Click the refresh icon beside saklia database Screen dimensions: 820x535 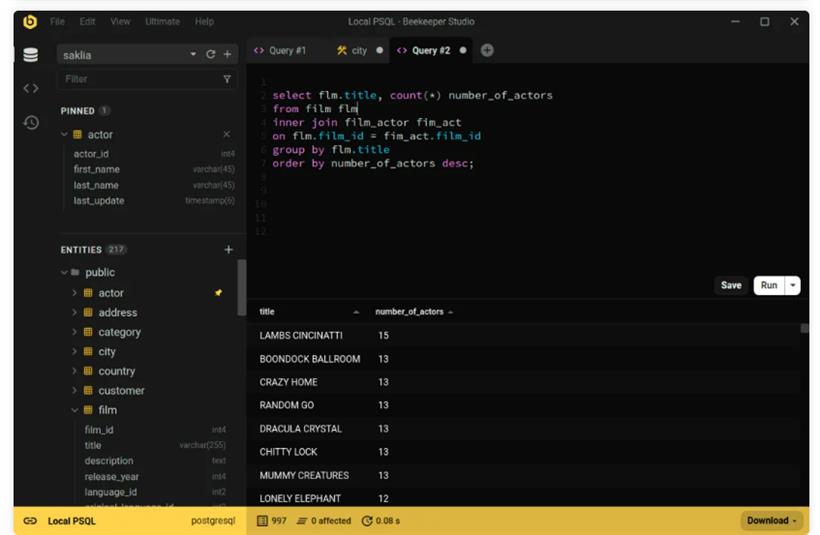210,54
